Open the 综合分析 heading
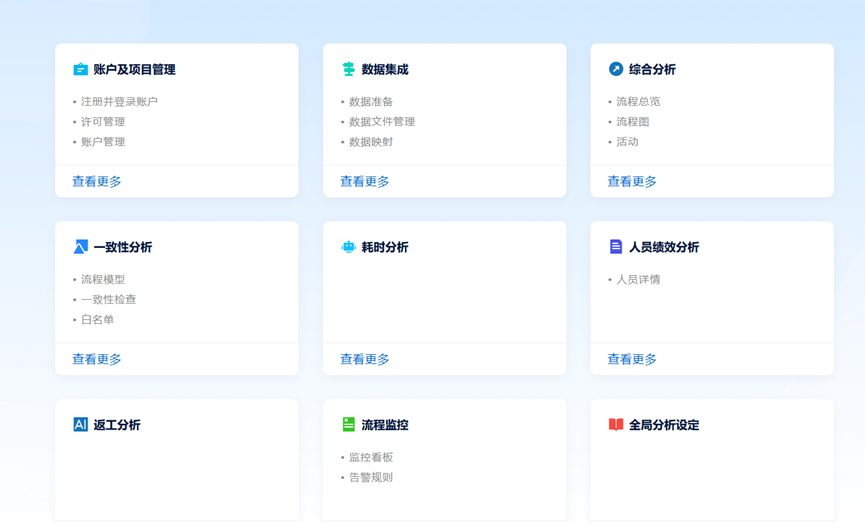The height and width of the screenshot is (523, 865). pyautogui.click(x=653, y=70)
